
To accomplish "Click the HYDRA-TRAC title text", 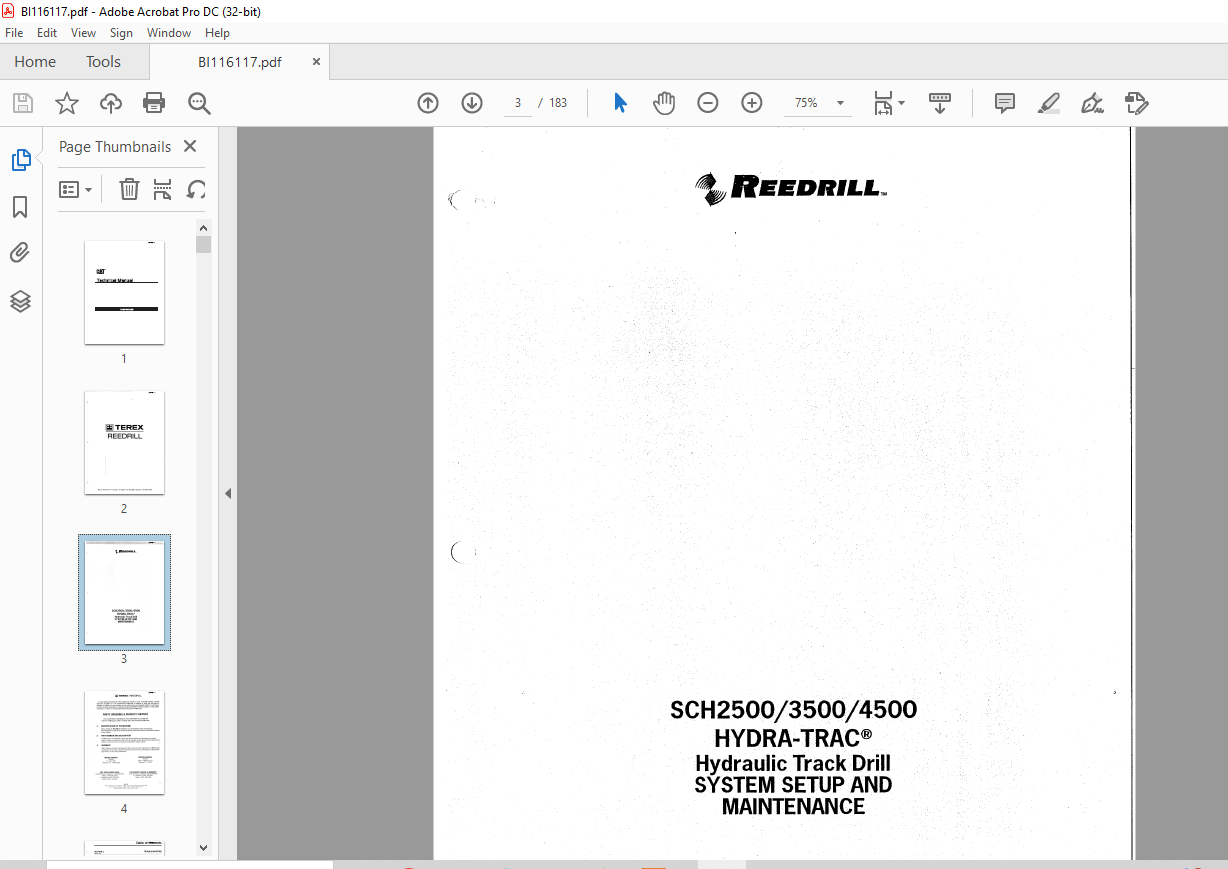I will coord(794,738).
